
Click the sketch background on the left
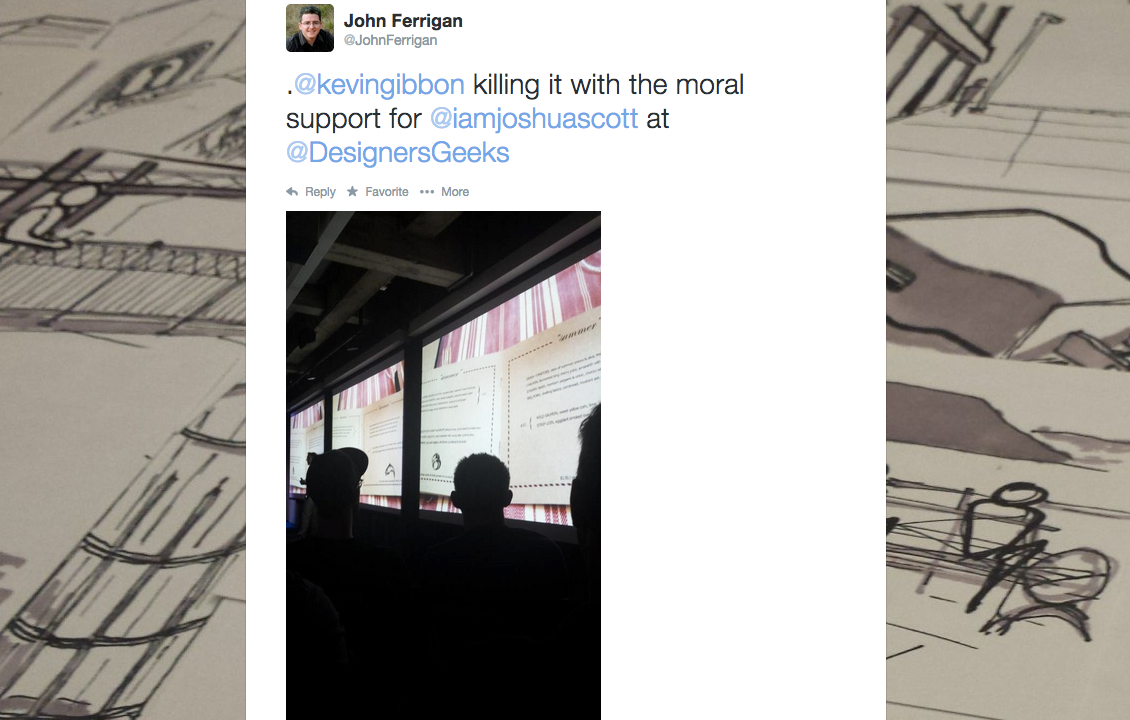(123, 360)
